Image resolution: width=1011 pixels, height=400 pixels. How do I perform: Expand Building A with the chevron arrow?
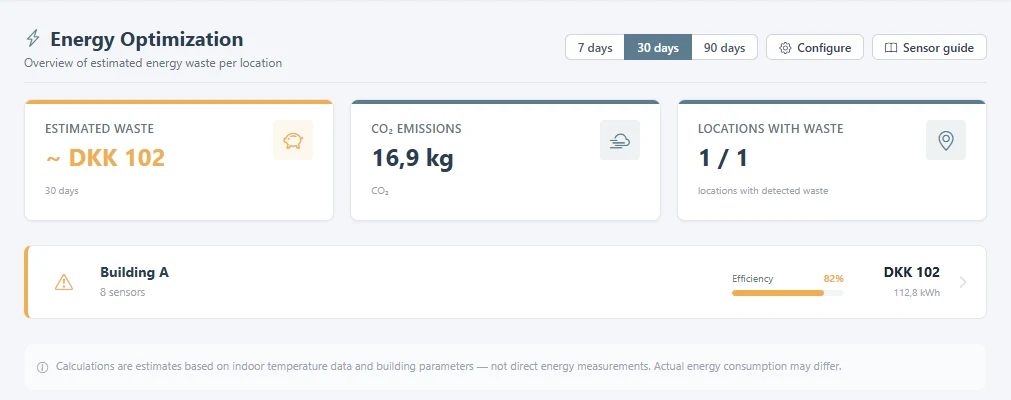tap(963, 282)
